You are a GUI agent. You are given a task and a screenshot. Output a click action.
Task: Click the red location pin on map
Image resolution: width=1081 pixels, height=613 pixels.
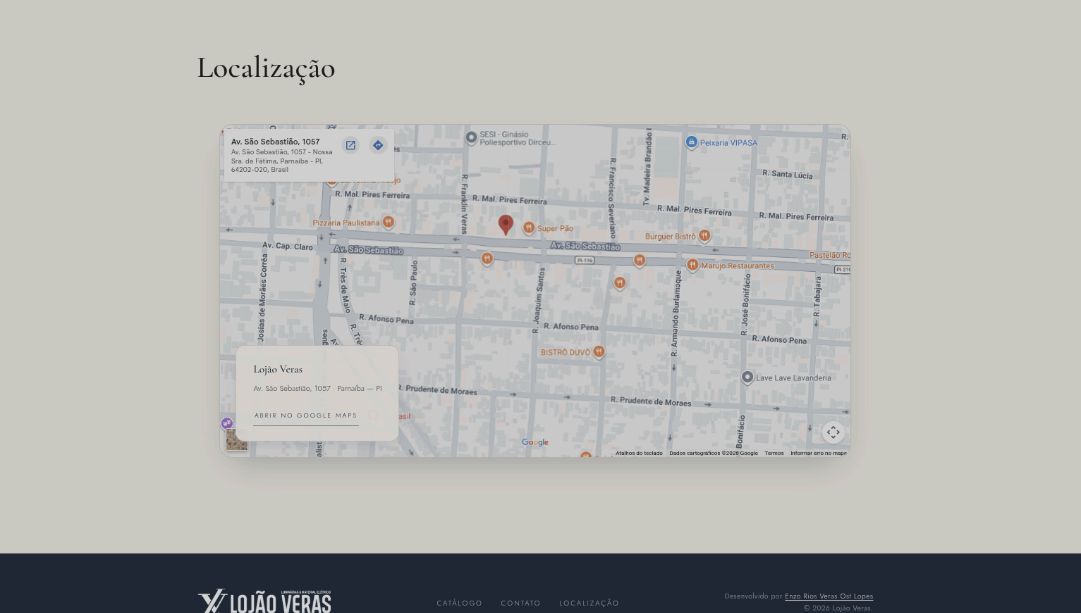click(506, 225)
